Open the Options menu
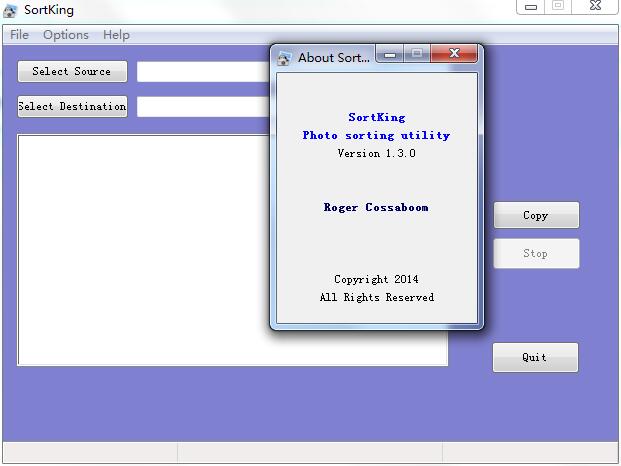Screen dimensions: 621x466 66,35
